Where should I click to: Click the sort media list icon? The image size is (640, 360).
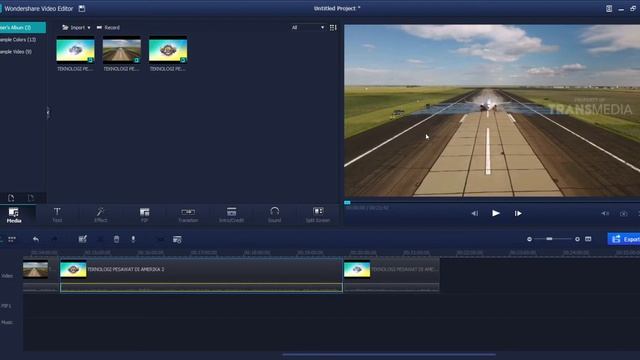(x=333, y=27)
